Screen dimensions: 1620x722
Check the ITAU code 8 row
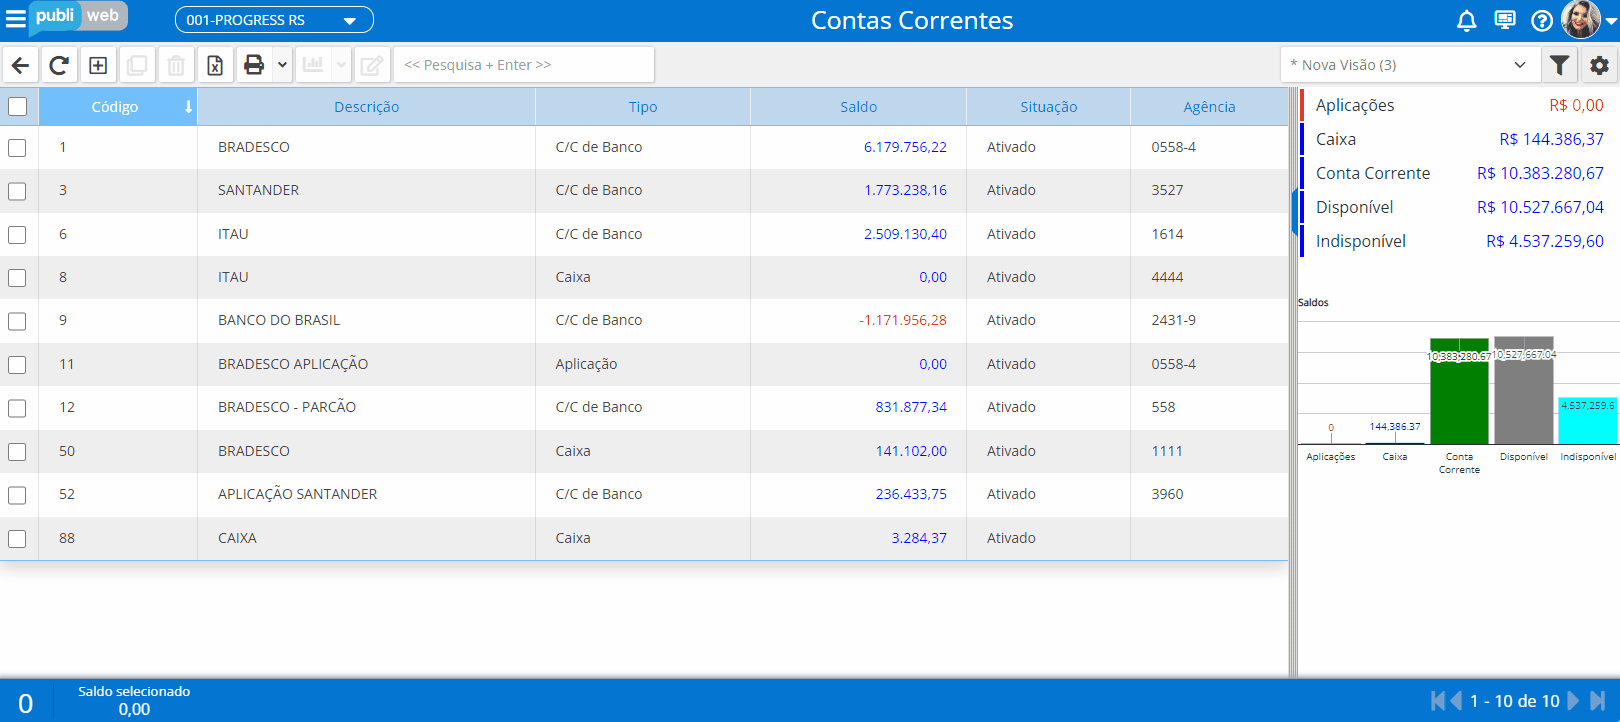17,278
